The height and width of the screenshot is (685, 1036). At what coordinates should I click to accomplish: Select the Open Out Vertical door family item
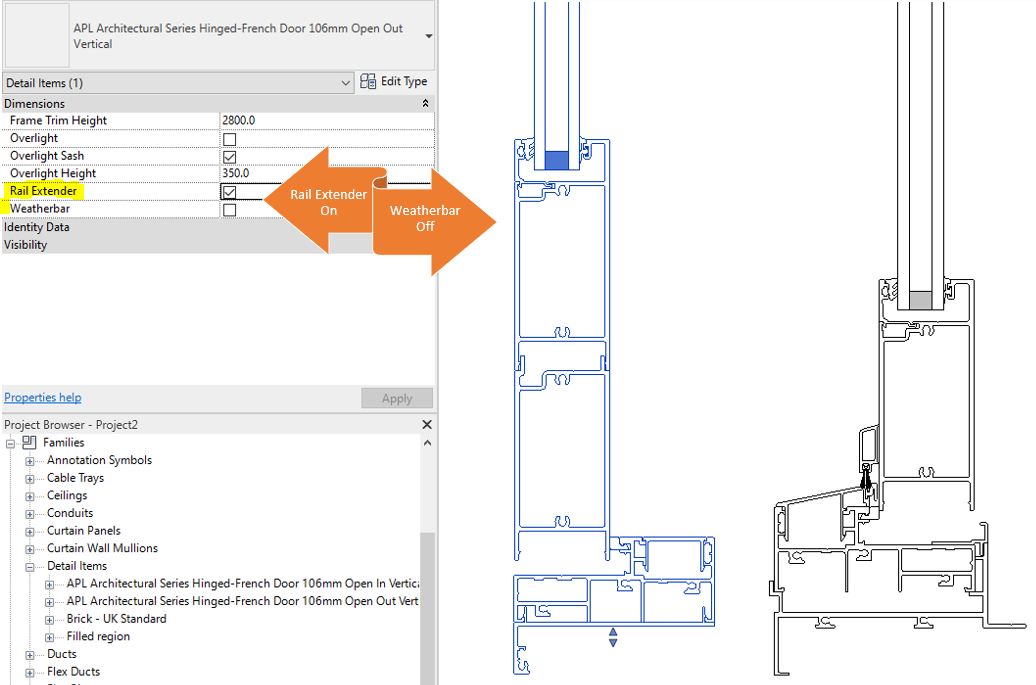pos(242,601)
